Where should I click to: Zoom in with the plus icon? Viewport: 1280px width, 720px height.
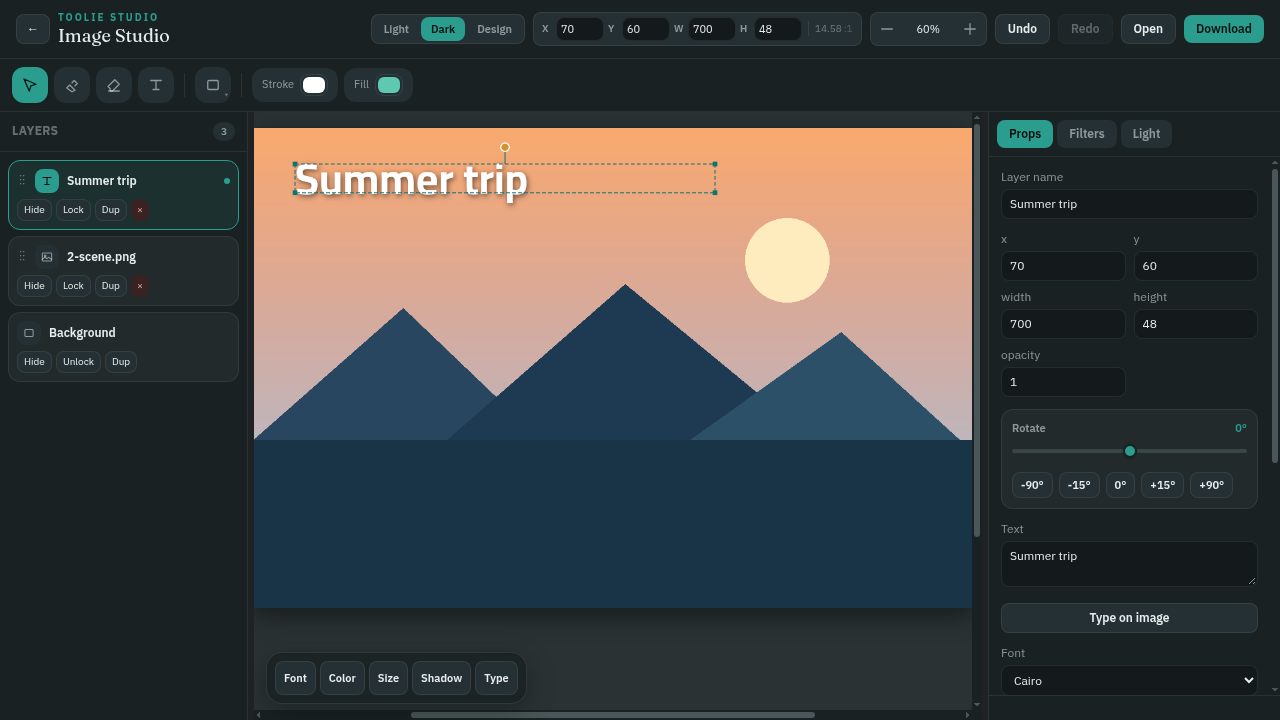[x=970, y=29]
